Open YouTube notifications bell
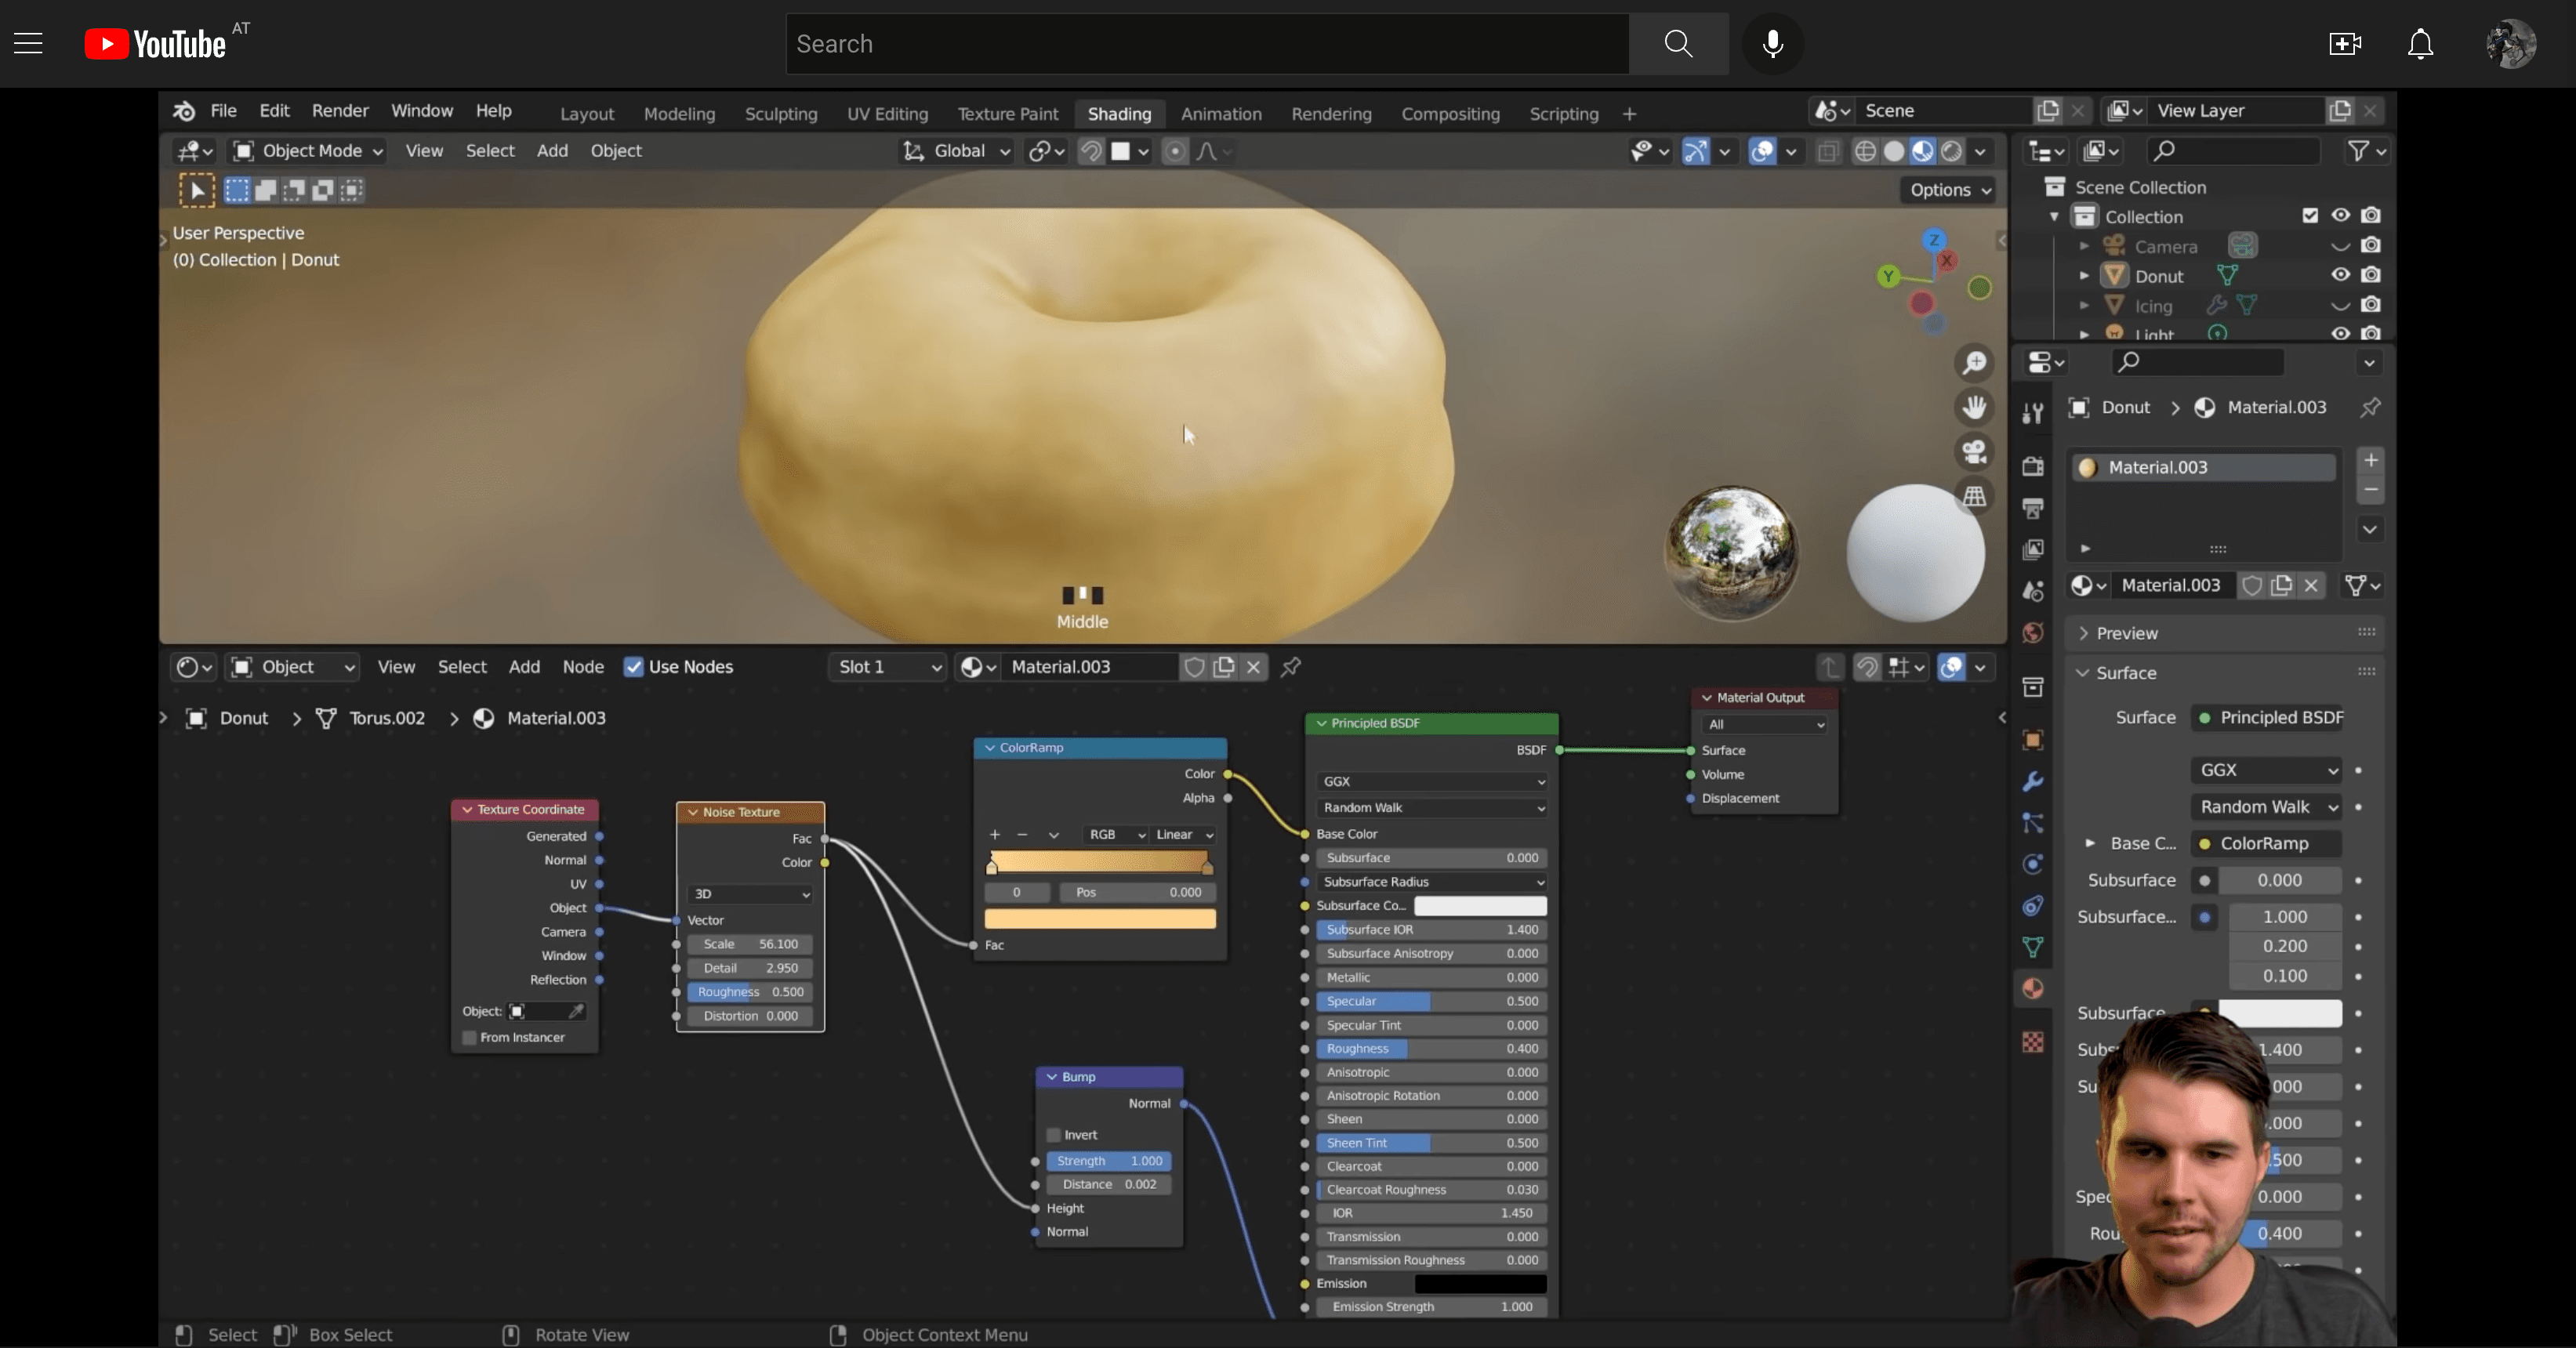 point(2420,44)
